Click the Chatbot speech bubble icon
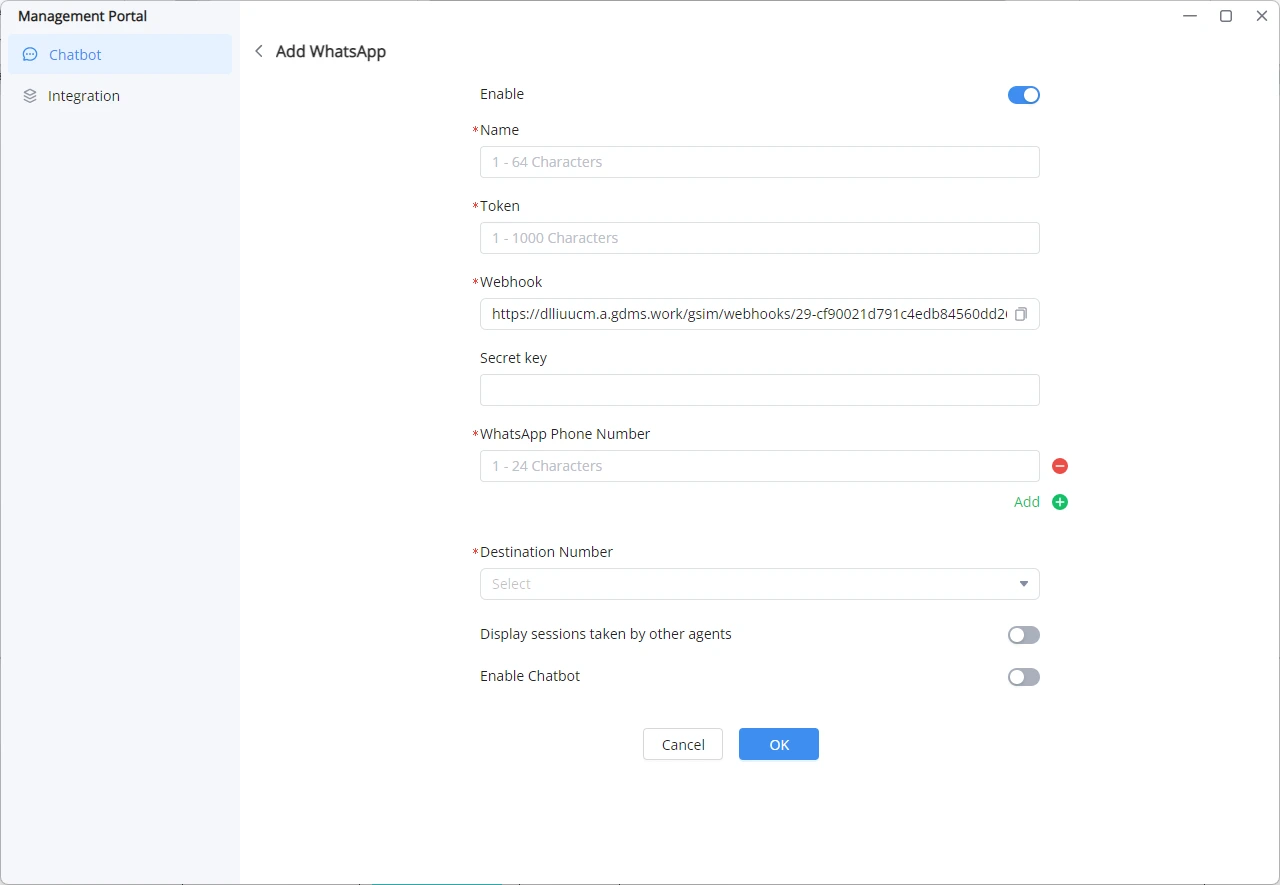The width and height of the screenshot is (1280, 885). pos(30,55)
